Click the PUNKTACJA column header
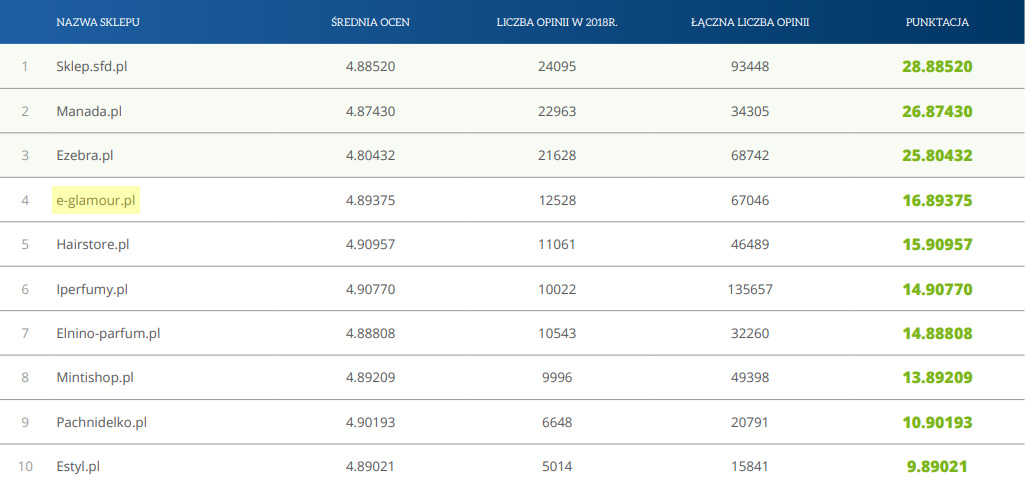The height and width of the screenshot is (492, 1026). [x=937, y=22]
